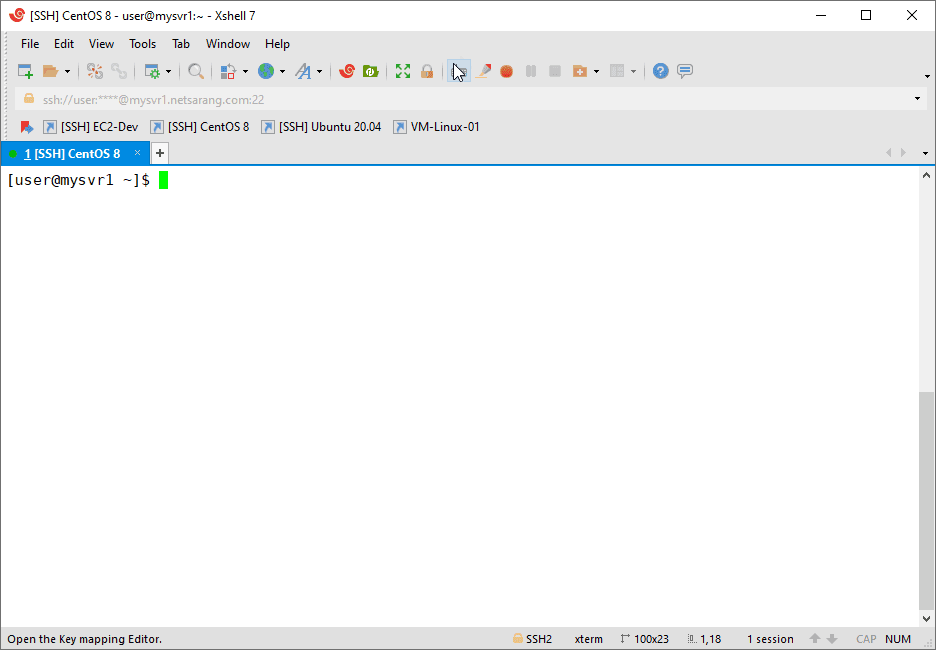This screenshot has width=936, height=650.
Task: Click the Disconnect toolbar icon
Action: (x=95, y=72)
